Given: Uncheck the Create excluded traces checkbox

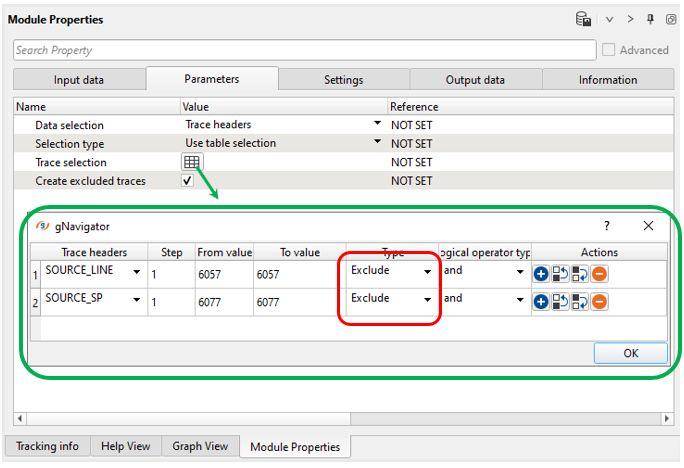Looking at the screenshot, I should click(187, 181).
